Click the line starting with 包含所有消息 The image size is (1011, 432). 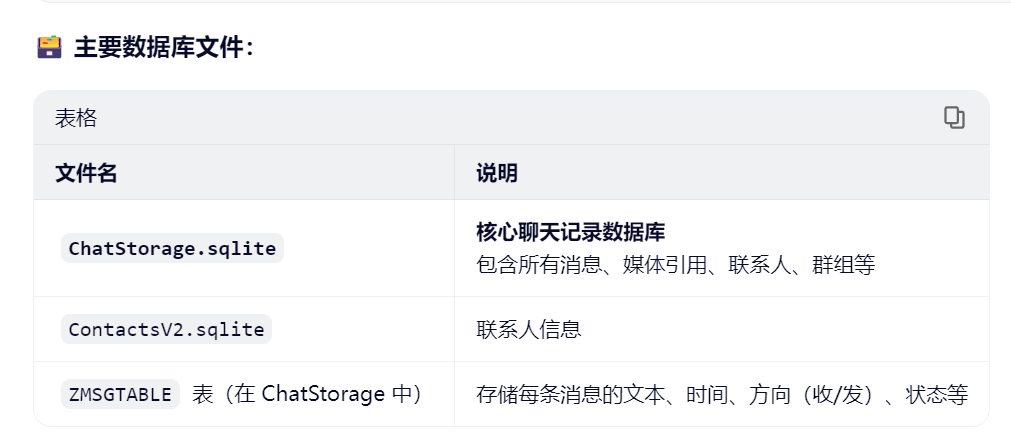[x=675, y=265]
